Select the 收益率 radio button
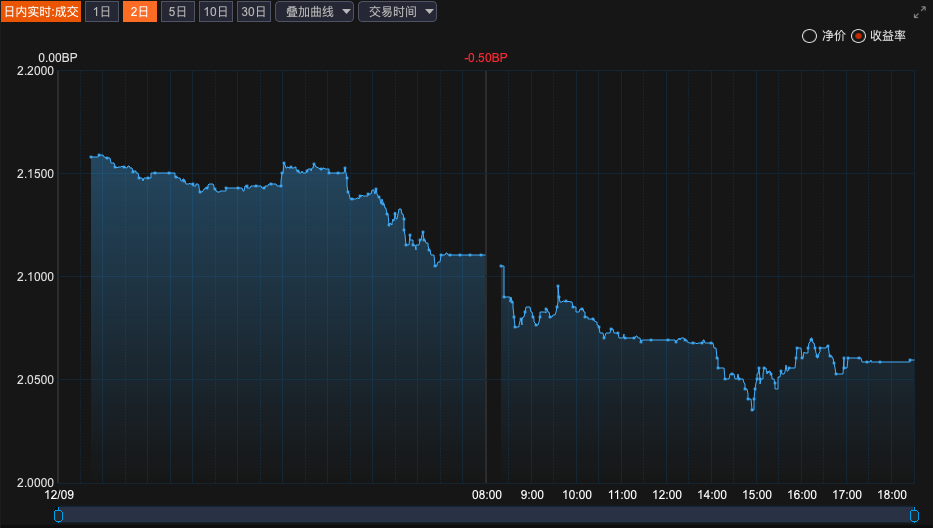The width and height of the screenshot is (933, 528). point(858,36)
